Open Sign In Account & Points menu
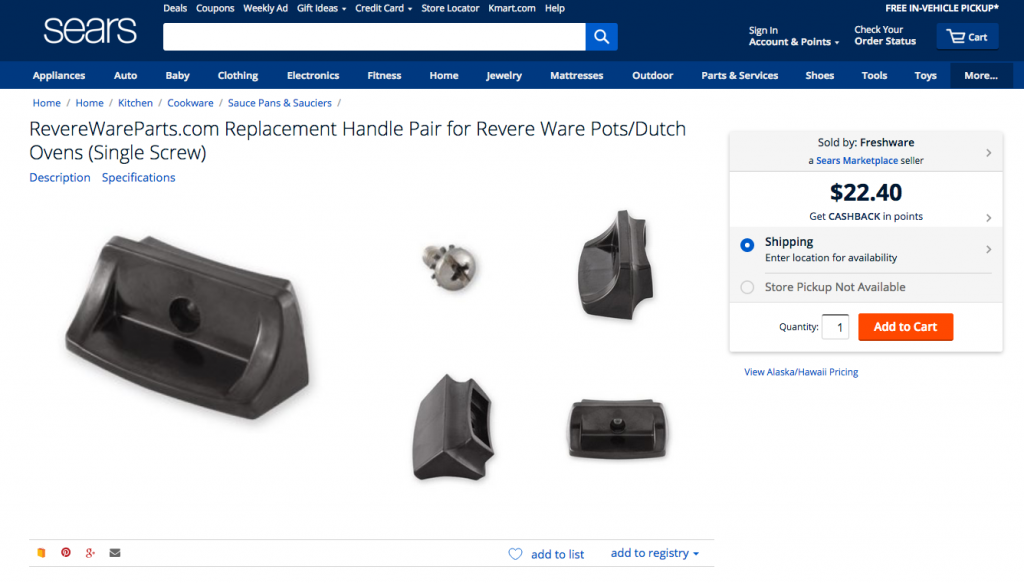This screenshot has height=583, width=1024. click(x=793, y=36)
